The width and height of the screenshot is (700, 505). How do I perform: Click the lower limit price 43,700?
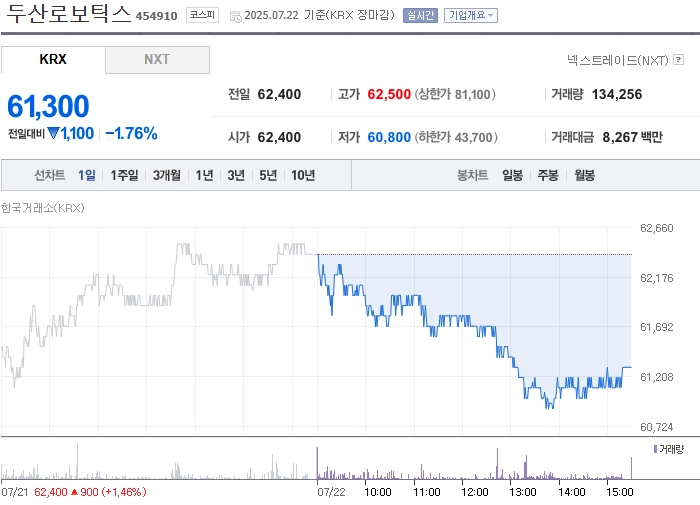point(474,137)
